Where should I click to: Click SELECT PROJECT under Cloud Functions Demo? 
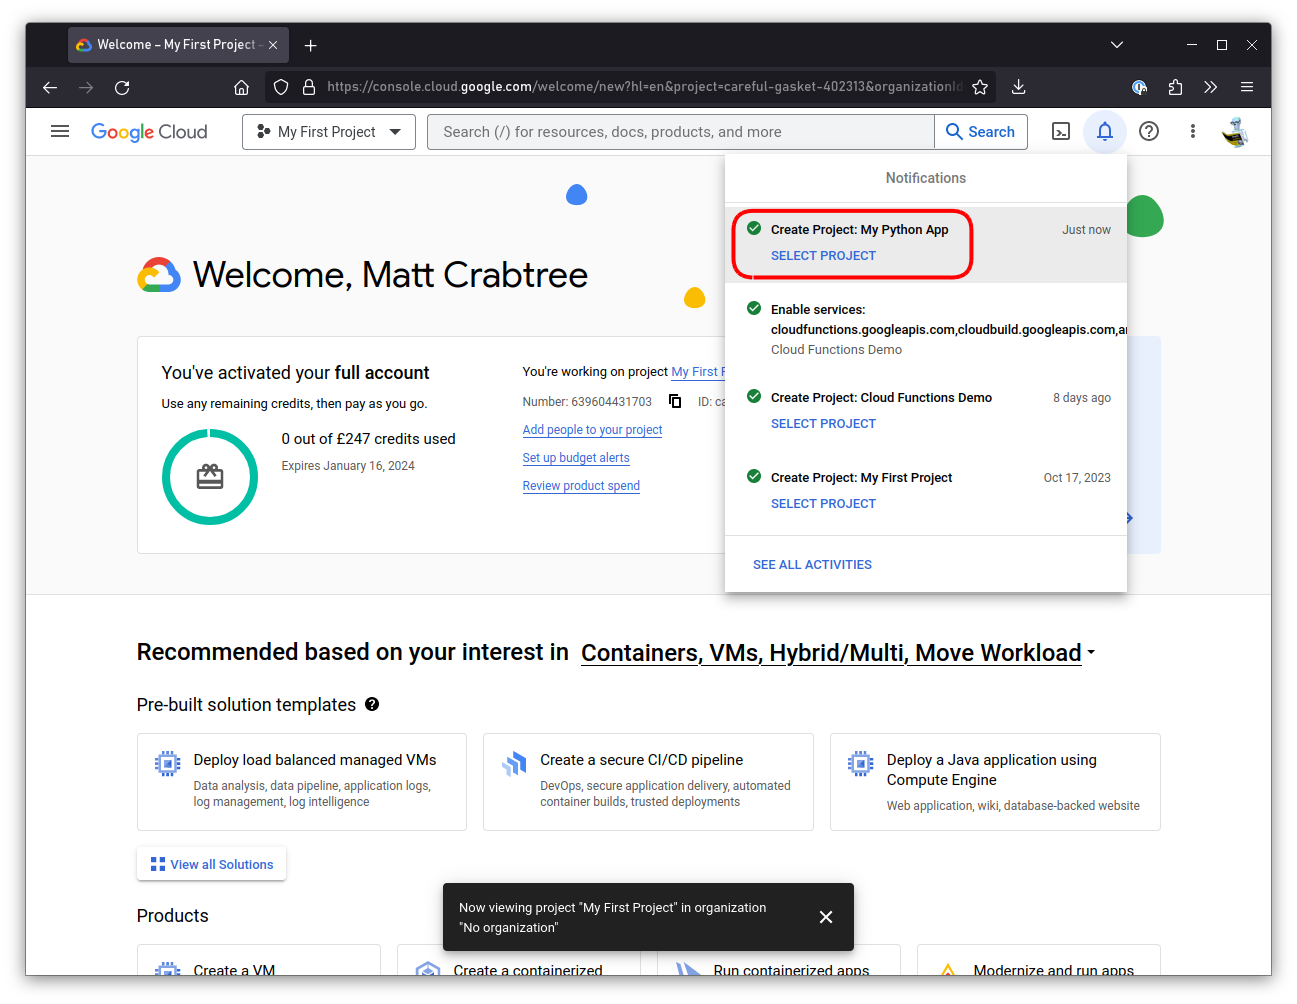pos(823,424)
